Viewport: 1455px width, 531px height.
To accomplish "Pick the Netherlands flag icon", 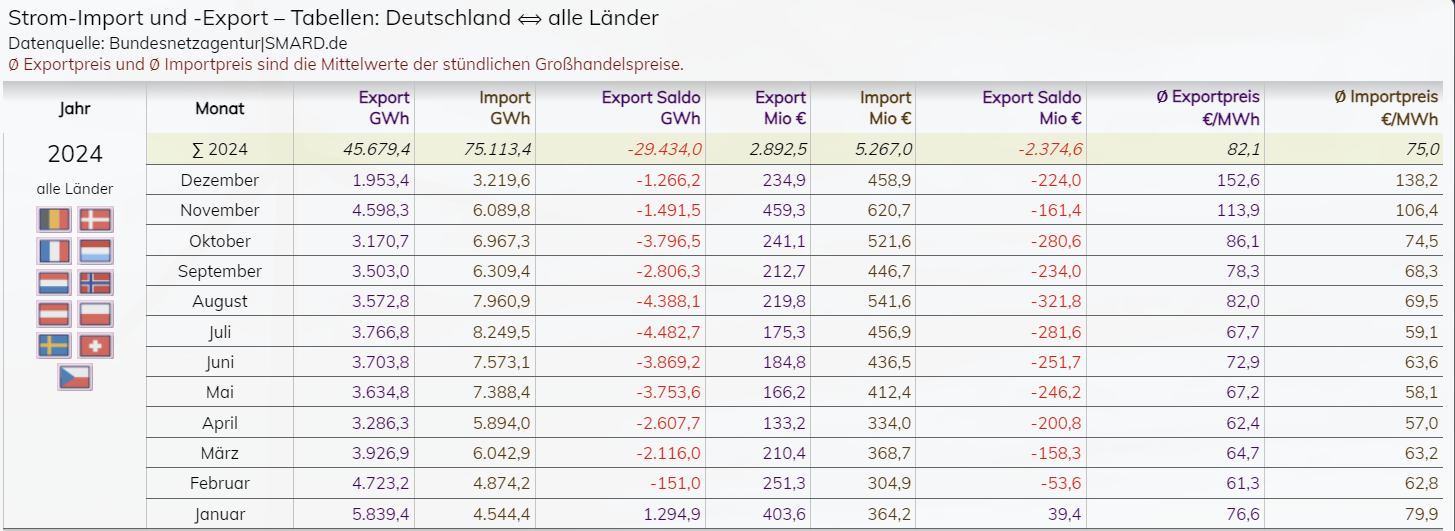I will pos(54,283).
